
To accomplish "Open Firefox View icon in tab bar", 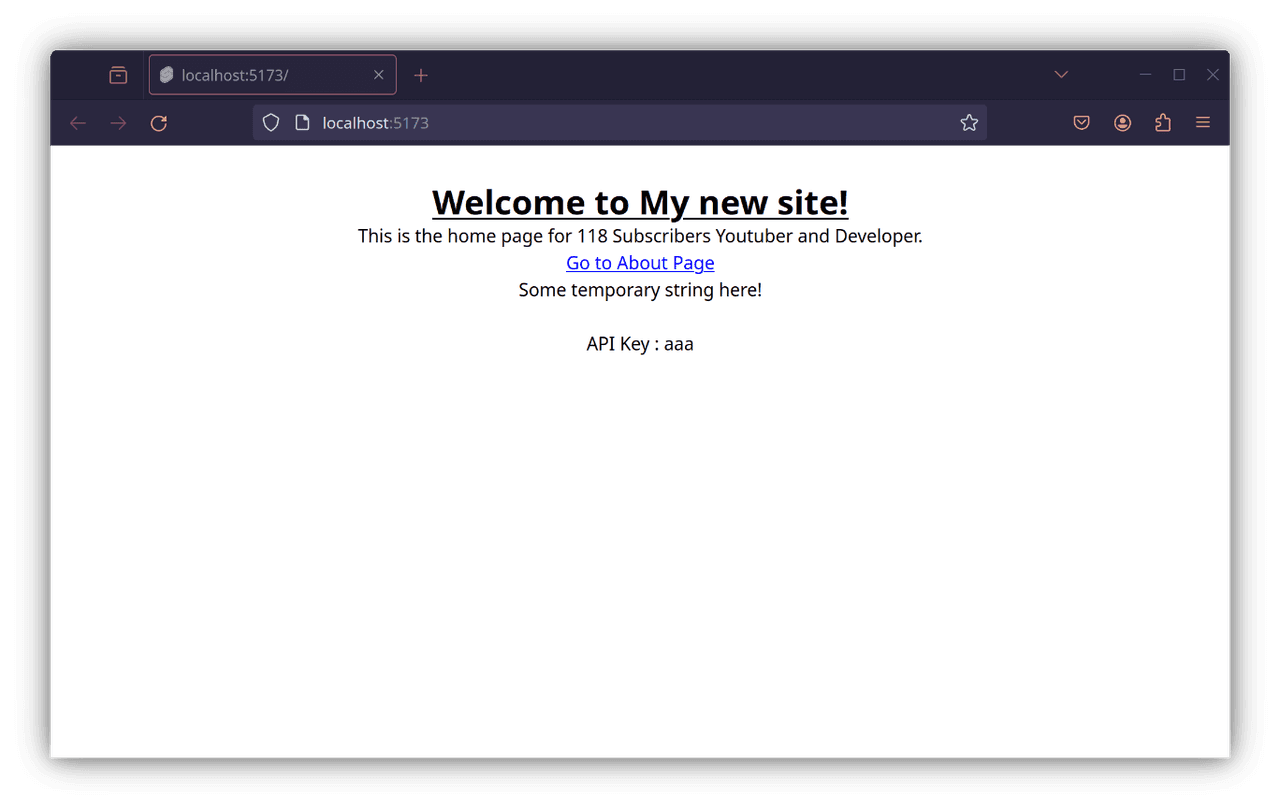I will (118, 75).
